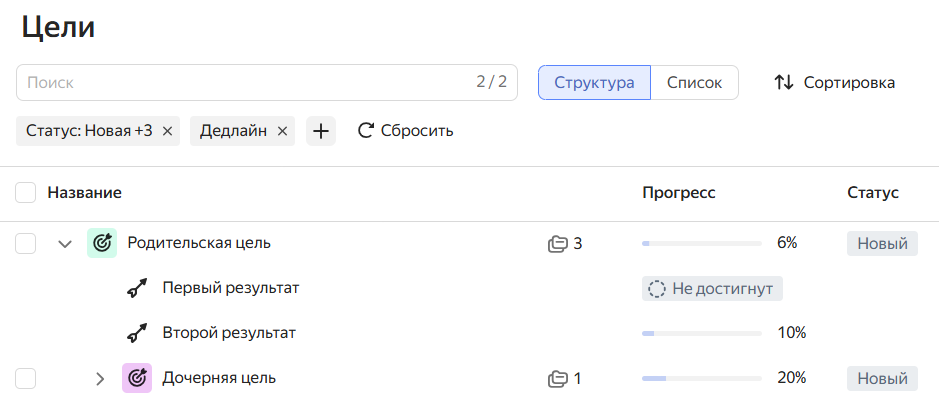Switch to the Структура view tab

tap(594, 82)
